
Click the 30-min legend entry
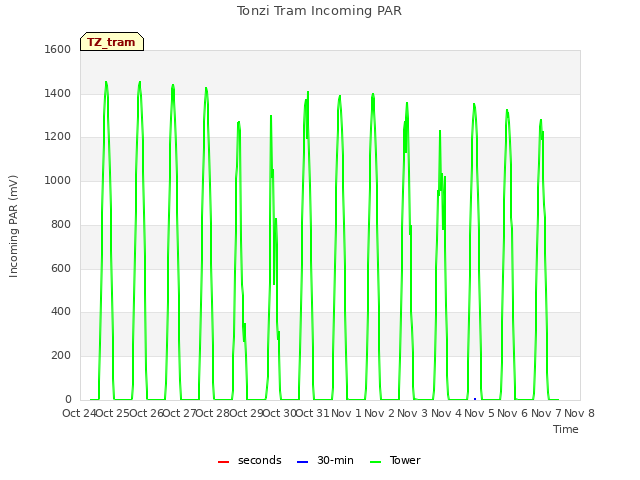[x=325, y=460]
